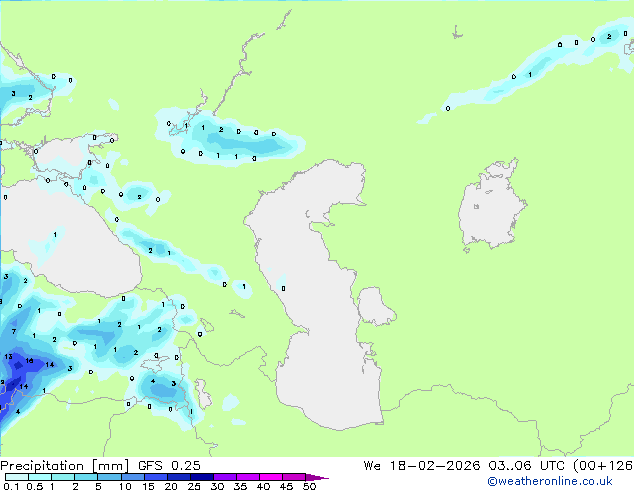Click the 20–25 mm dark blue legend box
The width and height of the screenshot is (634, 490).
179,477
